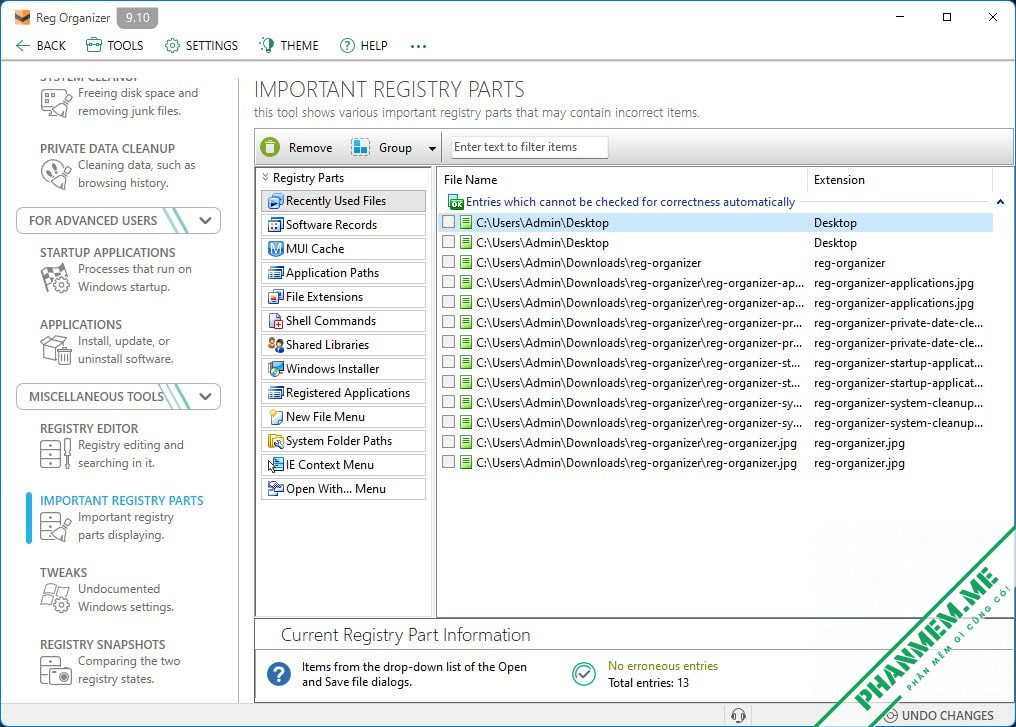1016x727 pixels.
Task: Click the Undo Changes button
Action: click(x=939, y=715)
